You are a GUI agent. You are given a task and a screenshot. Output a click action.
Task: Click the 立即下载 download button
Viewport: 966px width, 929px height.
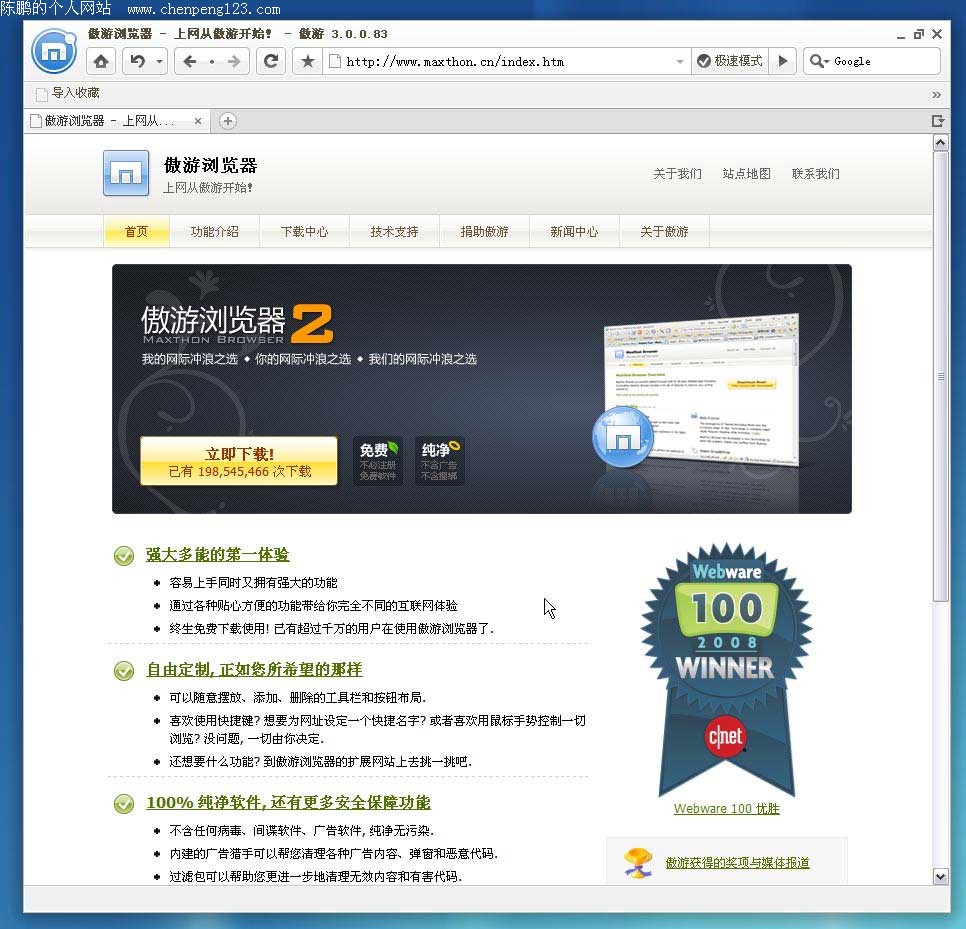click(x=239, y=461)
